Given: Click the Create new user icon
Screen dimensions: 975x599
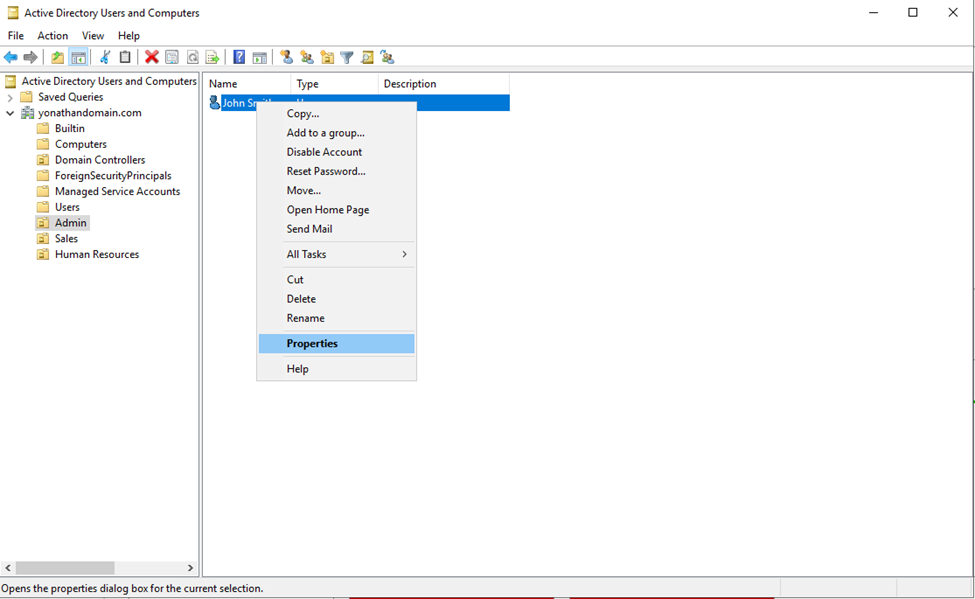Looking at the screenshot, I should click(287, 57).
